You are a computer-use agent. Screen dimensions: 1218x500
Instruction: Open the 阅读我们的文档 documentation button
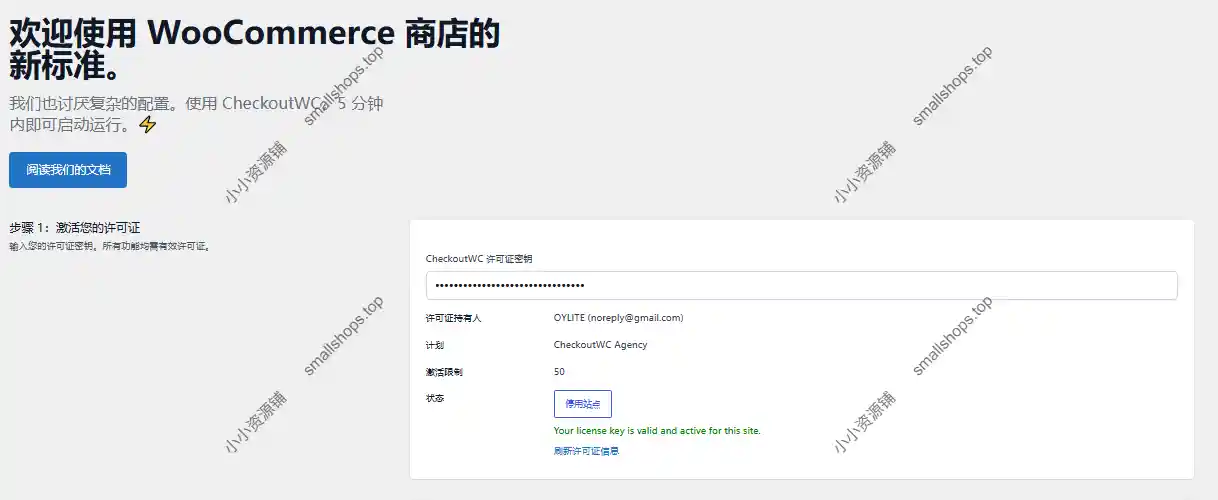pos(68,170)
